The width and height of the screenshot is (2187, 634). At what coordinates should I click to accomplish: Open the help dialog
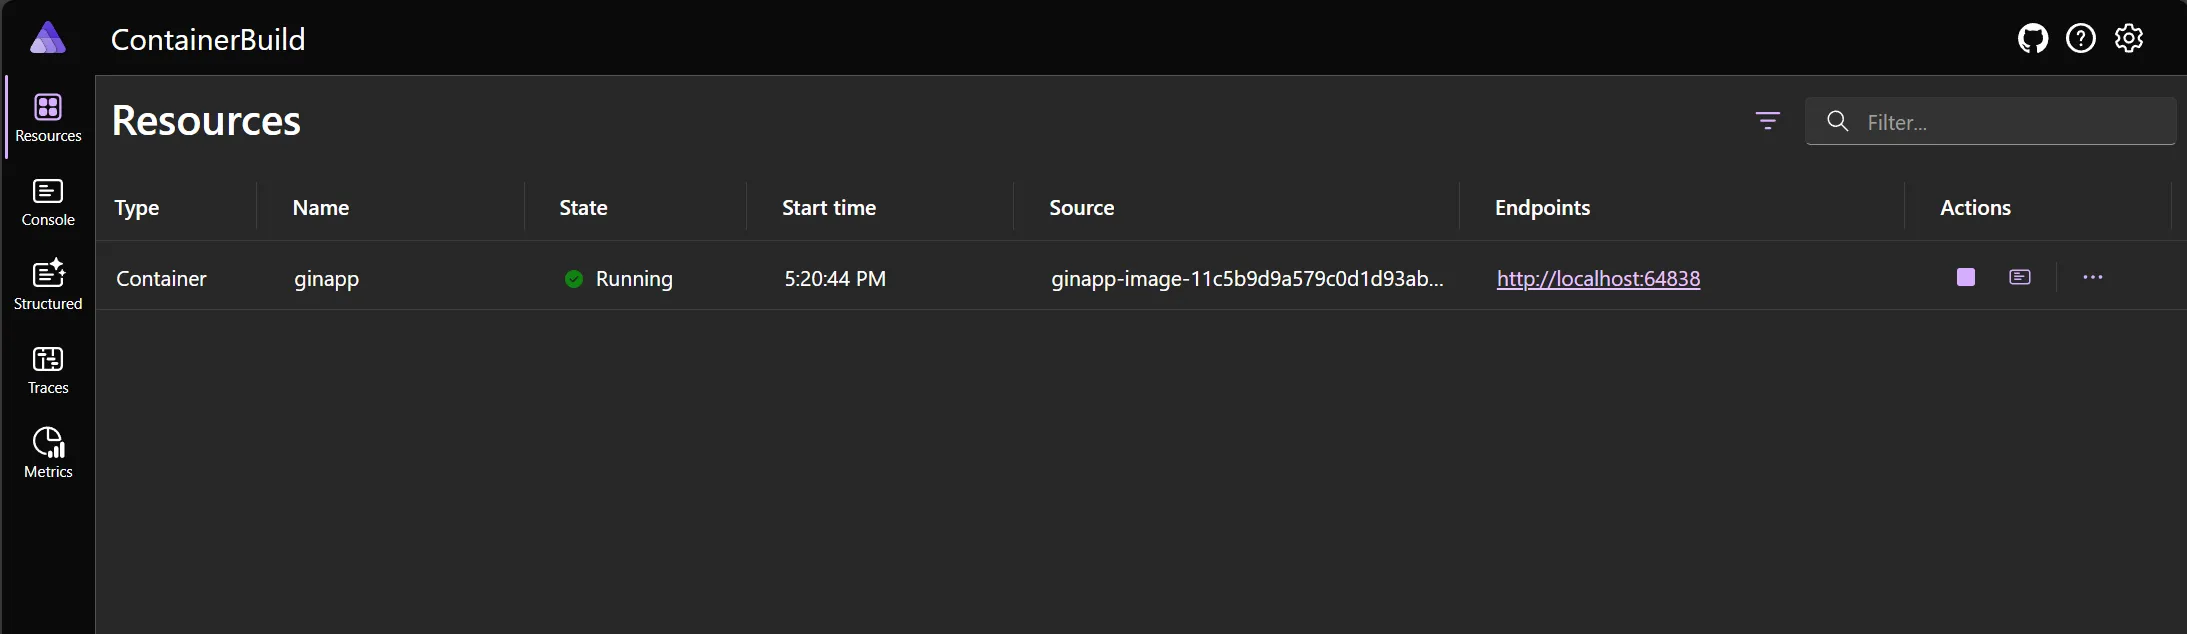(2080, 38)
